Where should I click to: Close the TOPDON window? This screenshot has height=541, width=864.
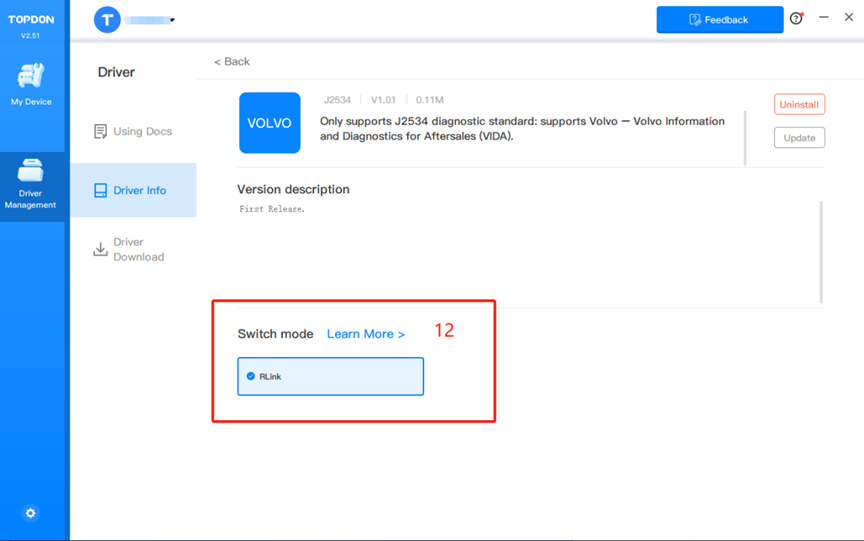point(849,18)
